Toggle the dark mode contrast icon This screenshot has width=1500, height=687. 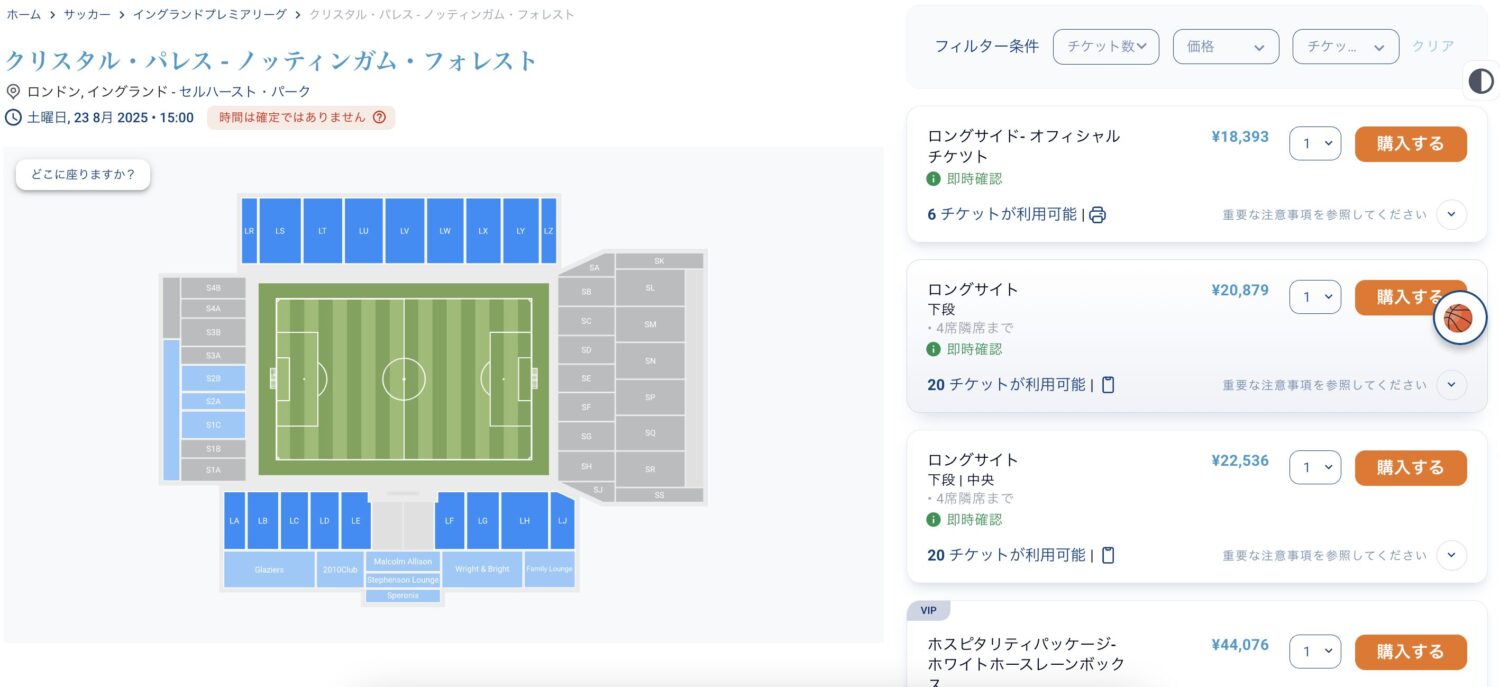[x=1481, y=81]
